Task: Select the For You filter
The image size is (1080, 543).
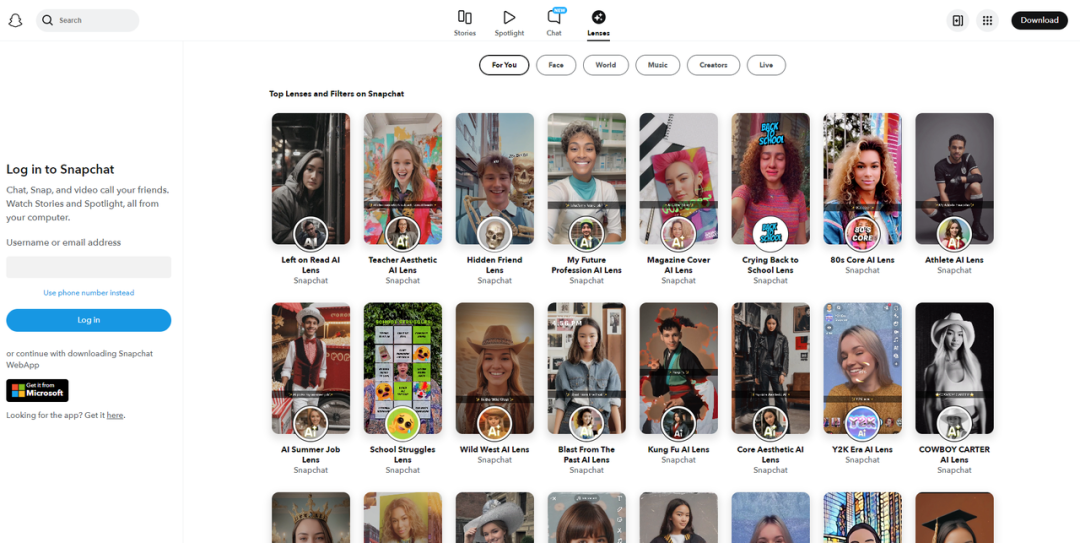Action: [x=504, y=65]
